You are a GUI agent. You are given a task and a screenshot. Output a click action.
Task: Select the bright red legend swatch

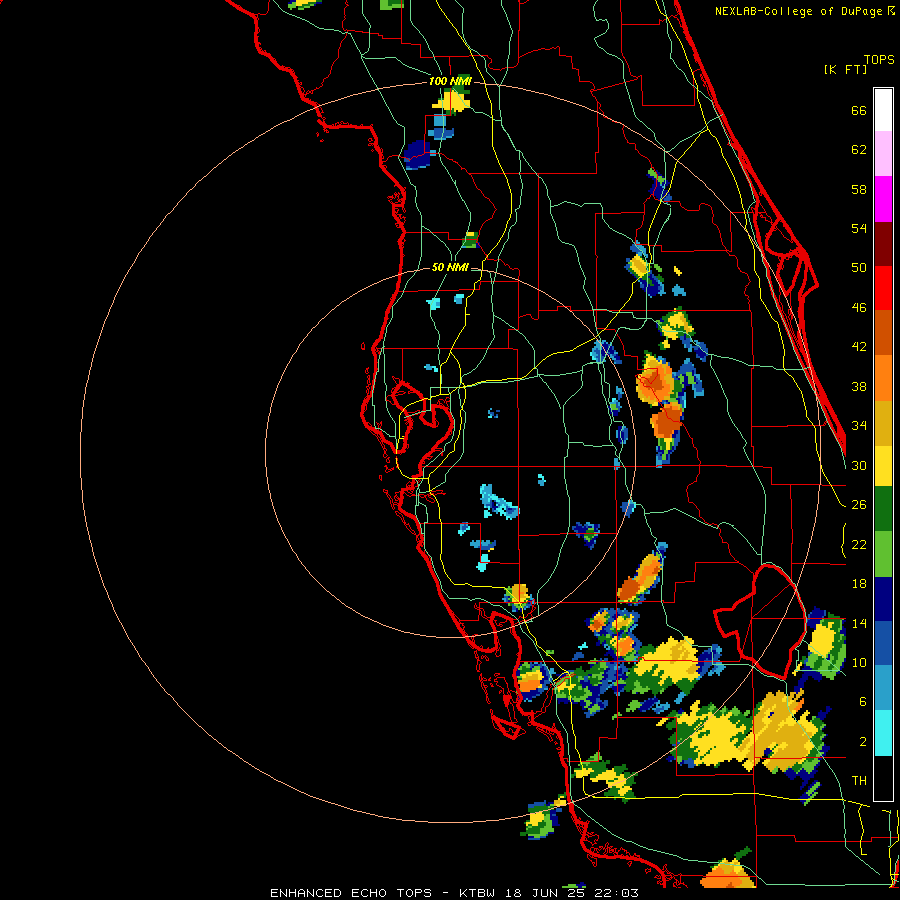[x=883, y=288]
